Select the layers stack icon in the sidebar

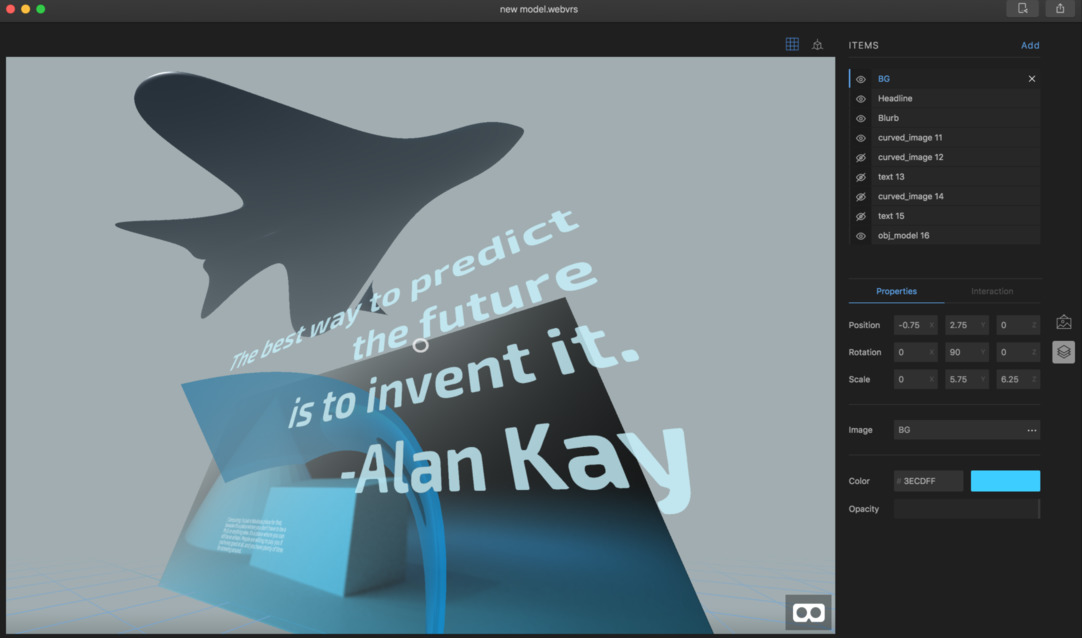[x=1063, y=351]
